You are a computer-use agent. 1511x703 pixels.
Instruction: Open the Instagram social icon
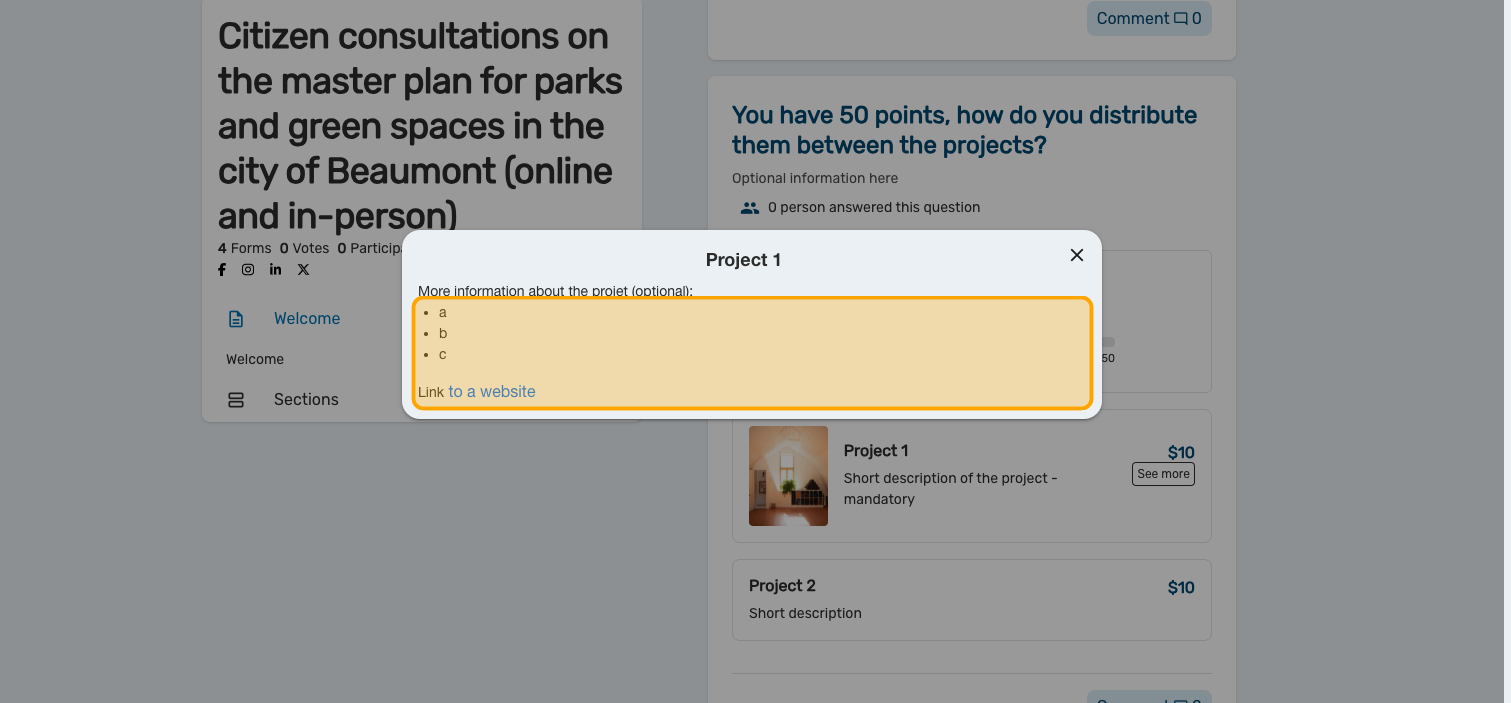(248, 270)
